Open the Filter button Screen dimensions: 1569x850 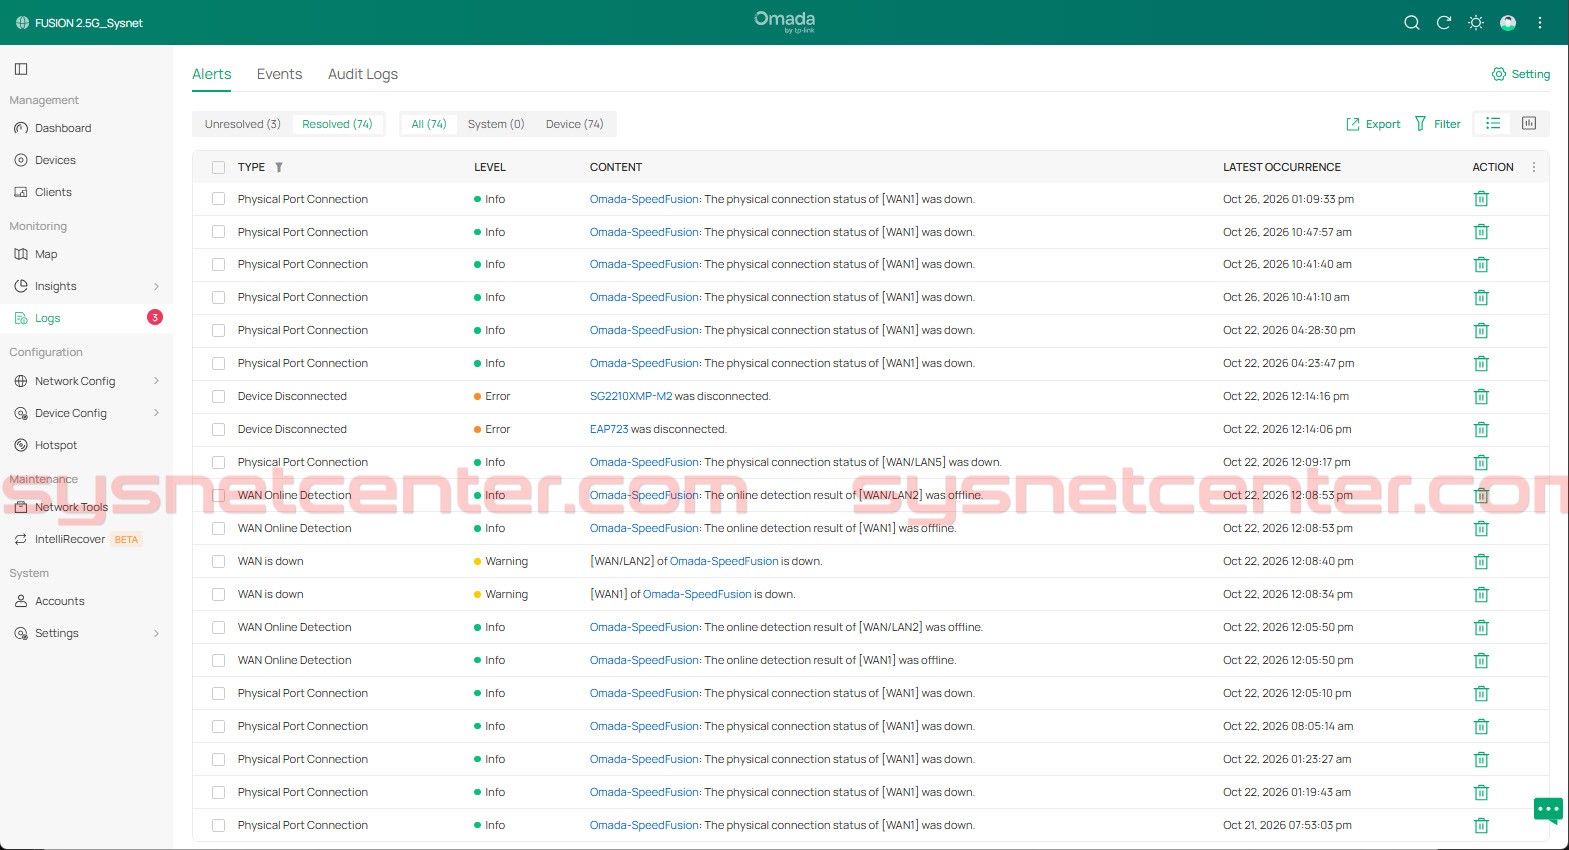(1437, 124)
